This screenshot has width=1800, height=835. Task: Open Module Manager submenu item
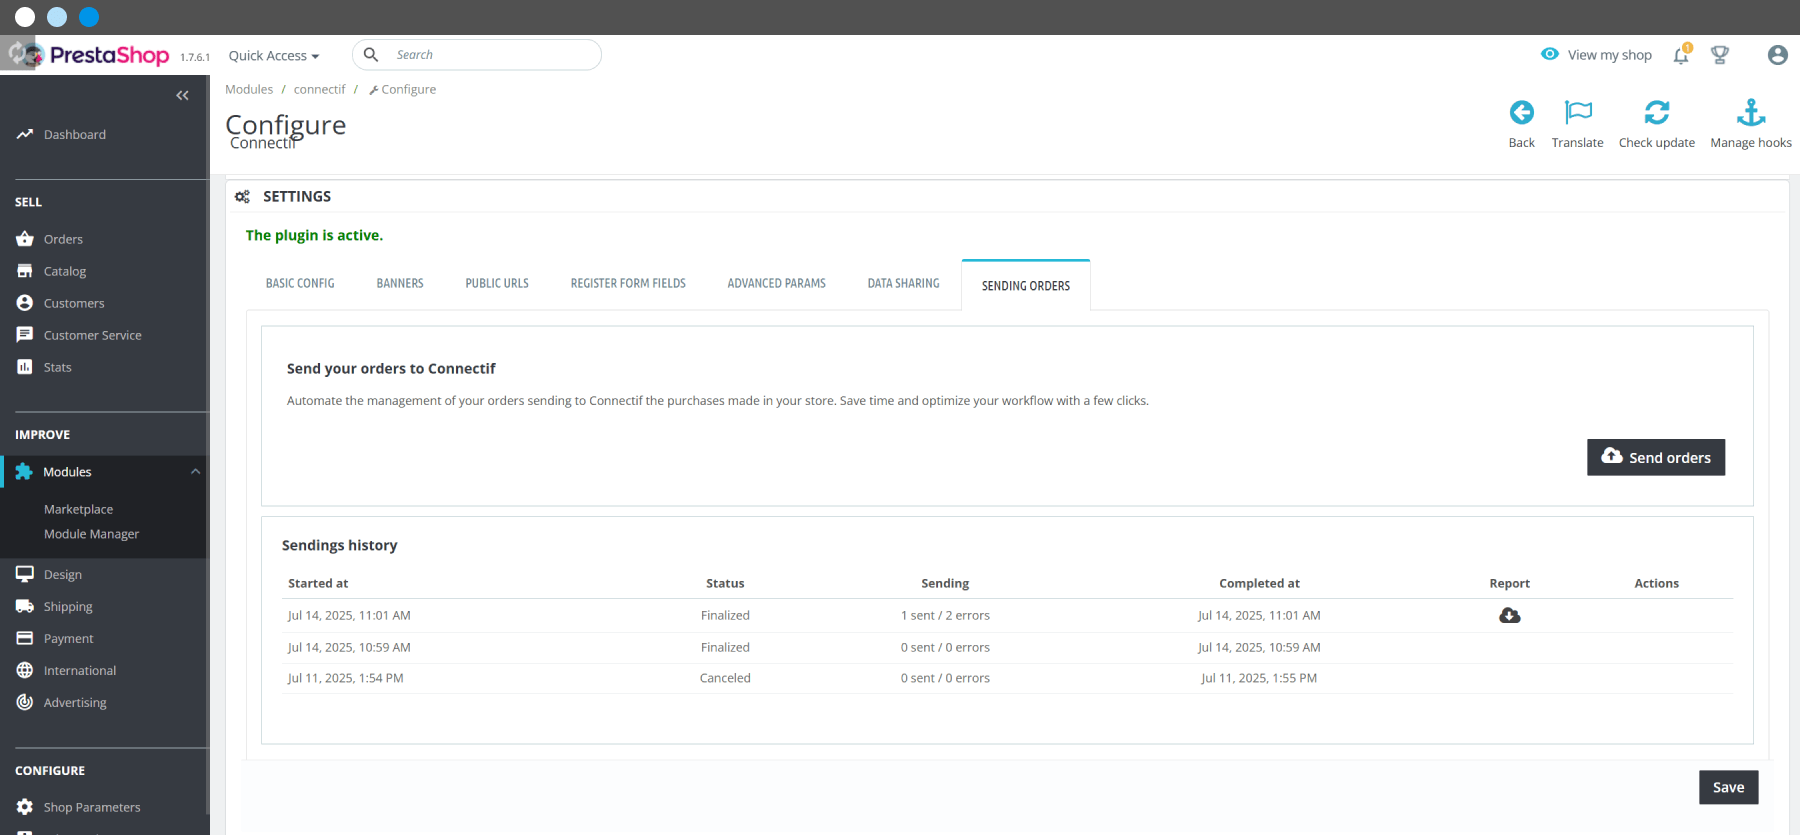coord(91,534)
